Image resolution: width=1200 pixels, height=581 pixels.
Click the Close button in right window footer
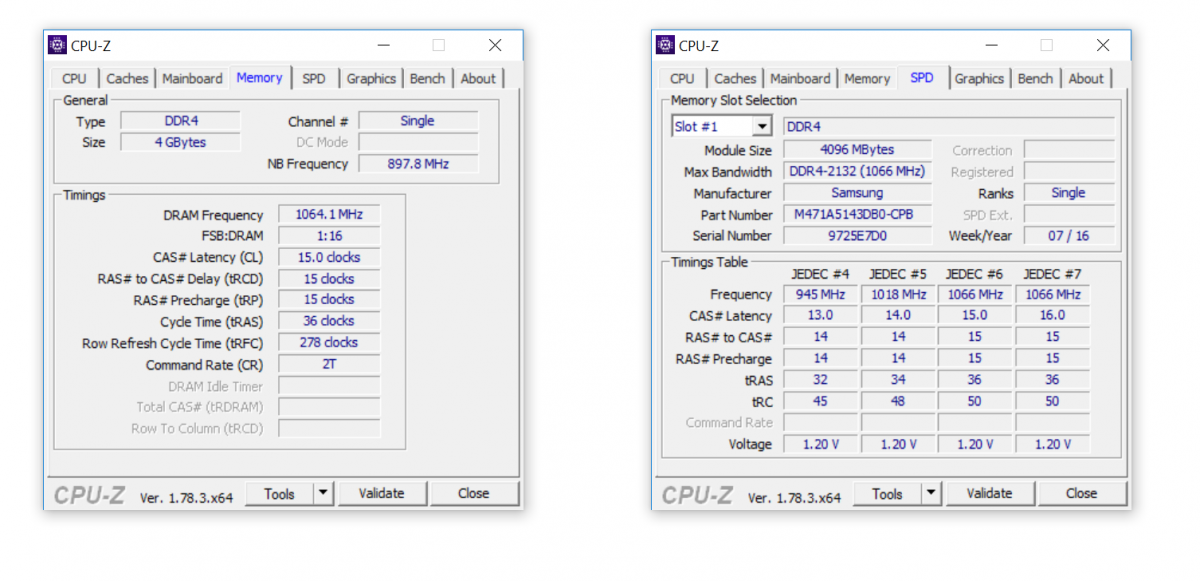click(1082, 493)
